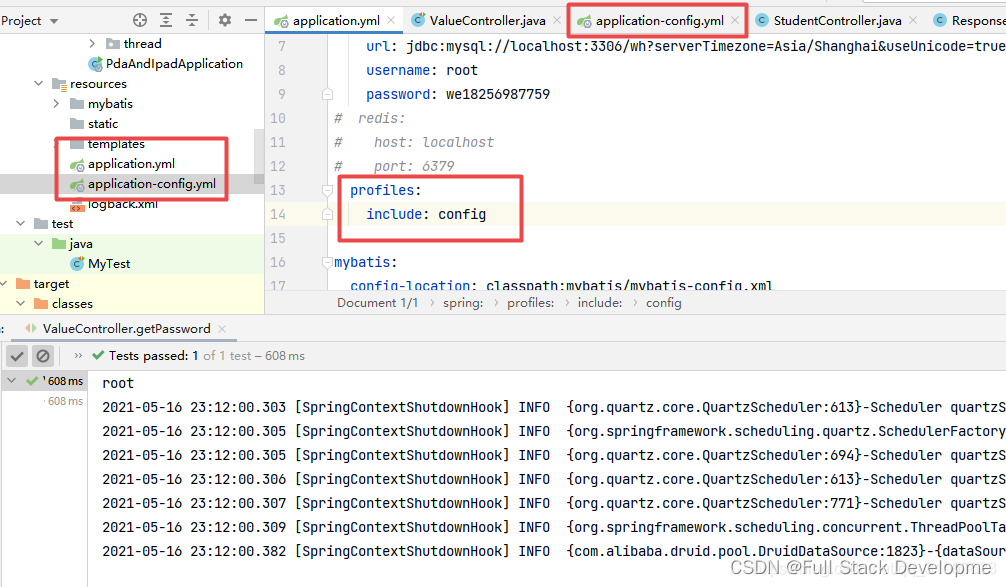
Task: Select the child test result 608 ms
Action: coord(65,401)
